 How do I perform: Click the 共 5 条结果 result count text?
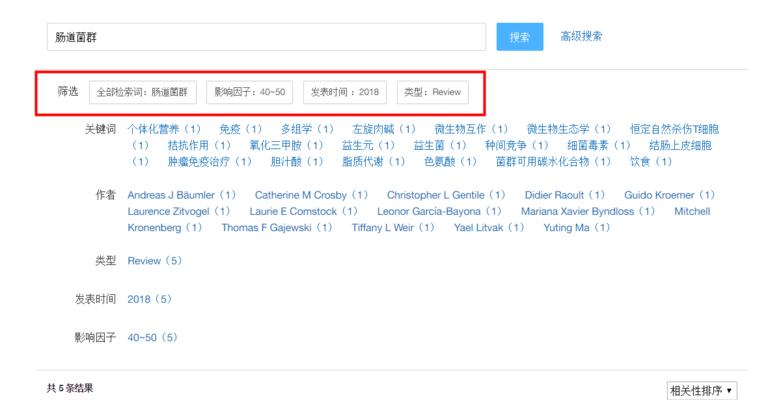[70, 388]
